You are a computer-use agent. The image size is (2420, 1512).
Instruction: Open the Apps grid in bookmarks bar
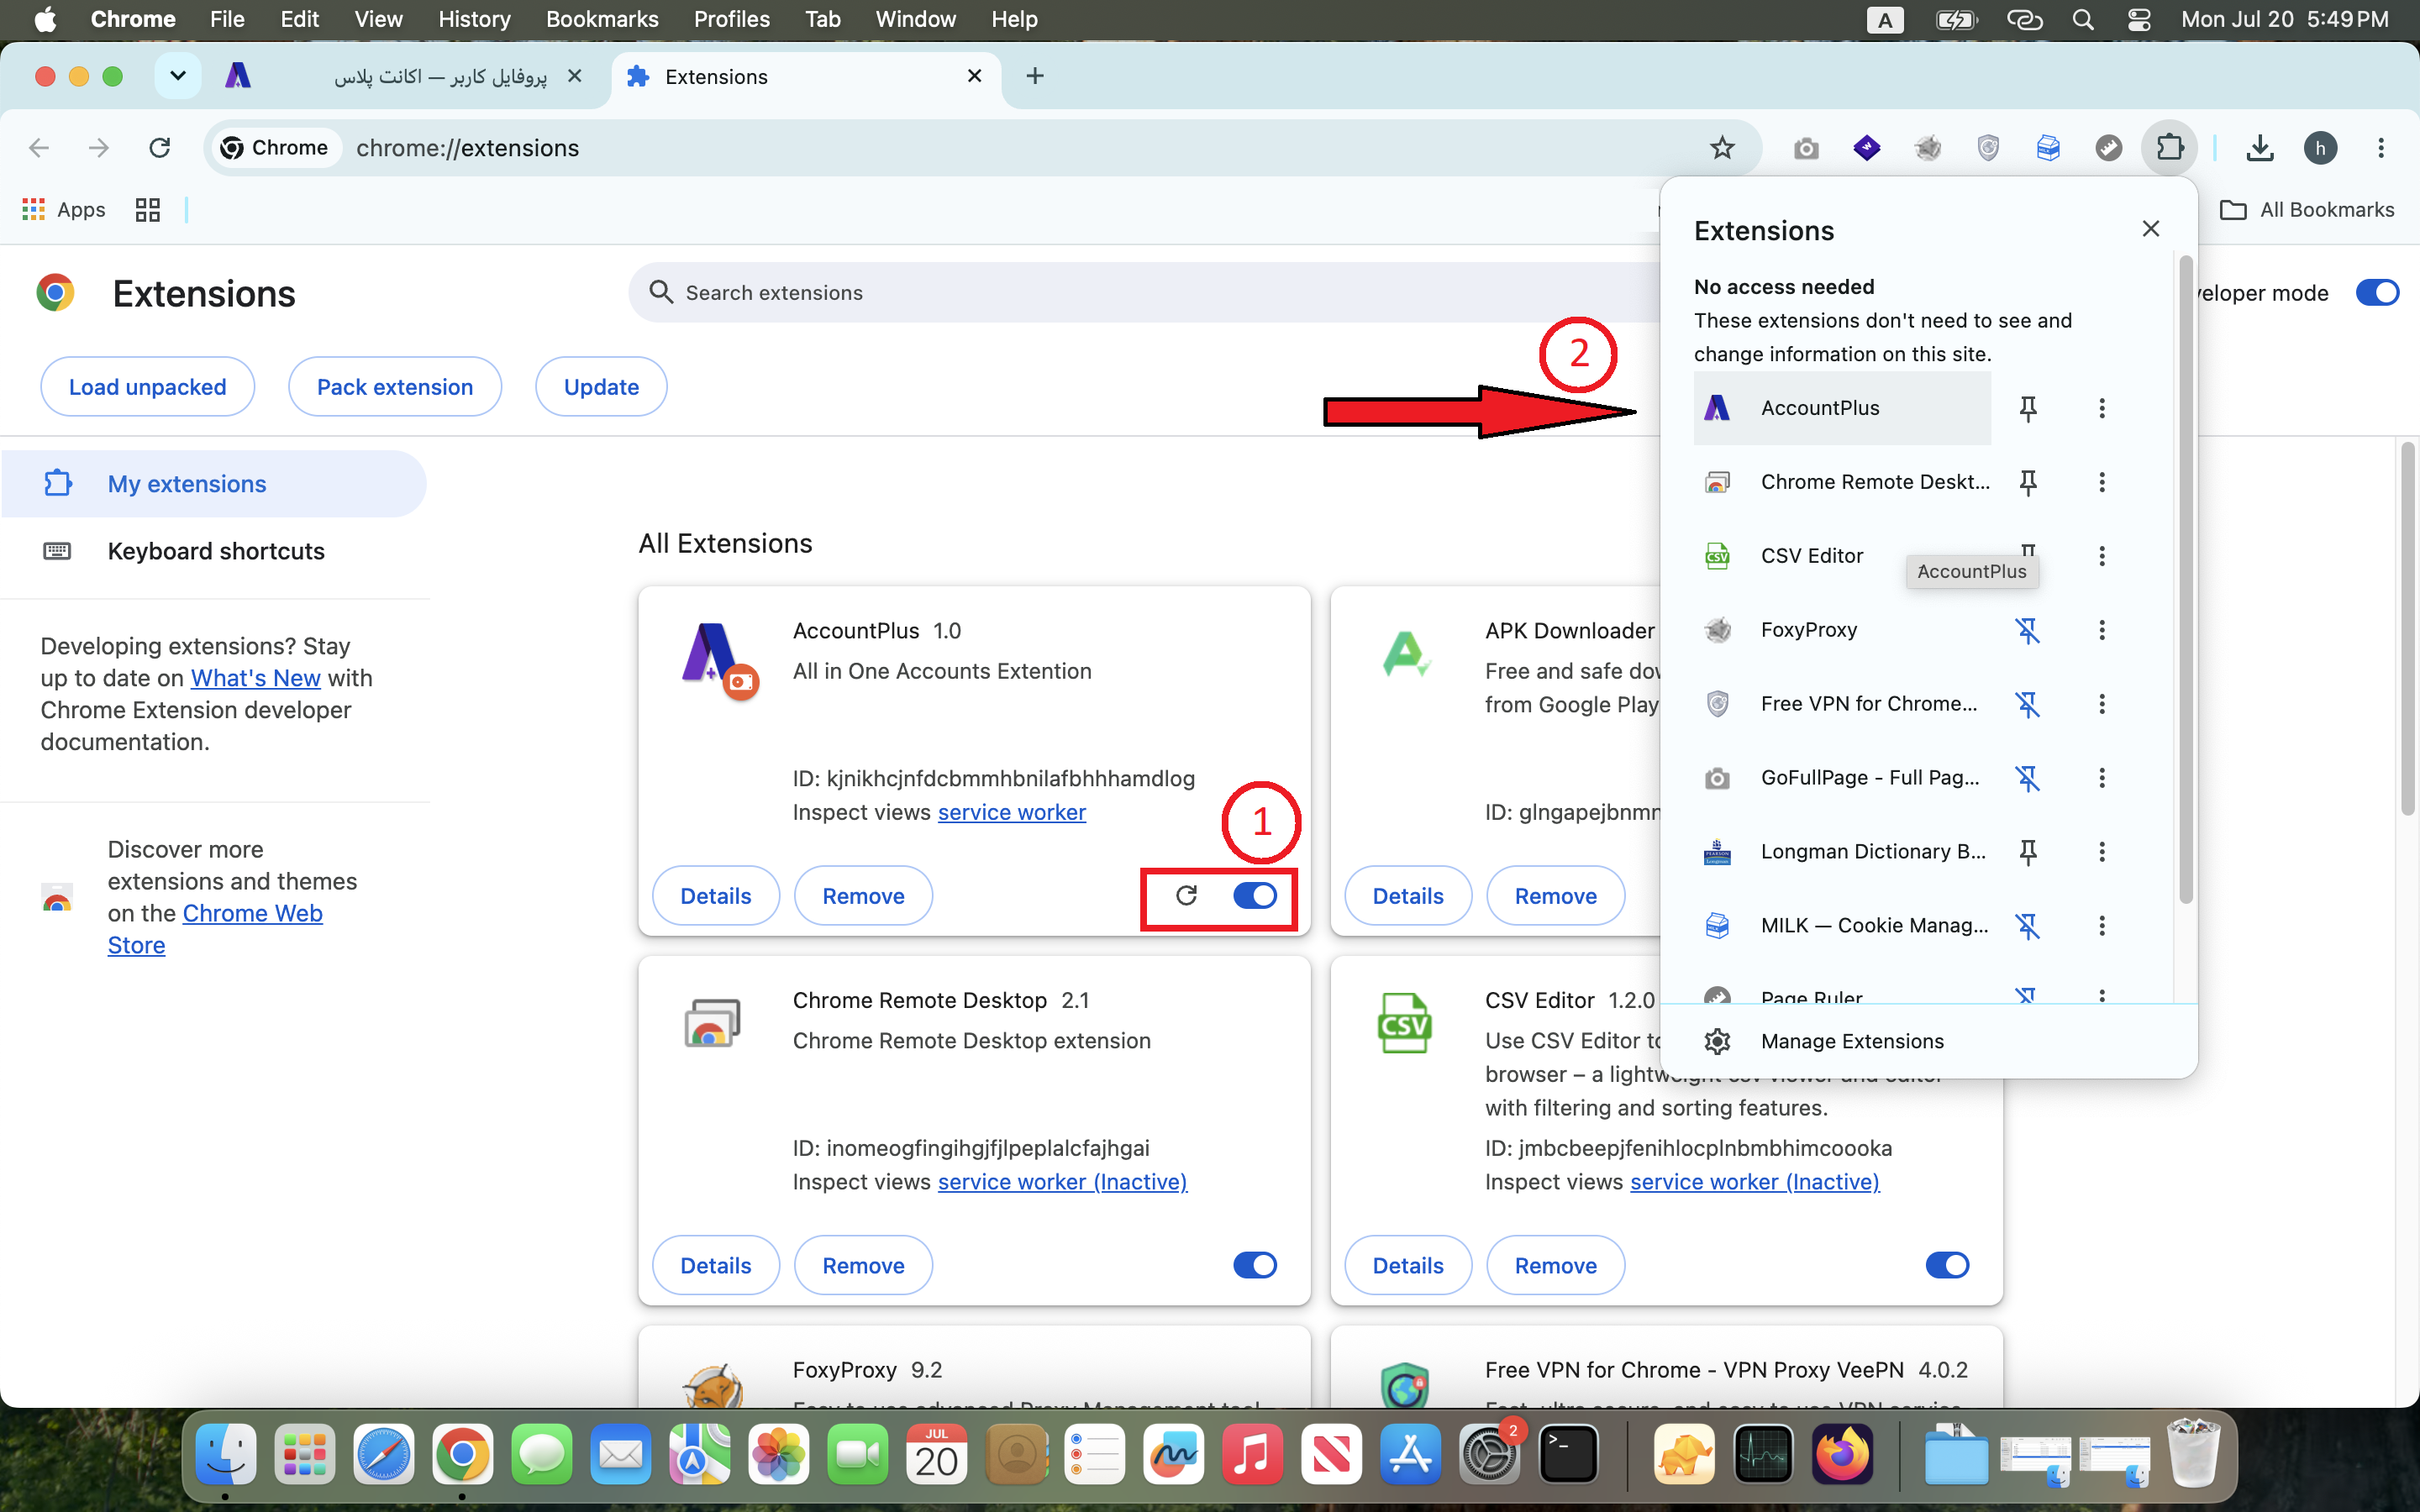pos(64,209)
